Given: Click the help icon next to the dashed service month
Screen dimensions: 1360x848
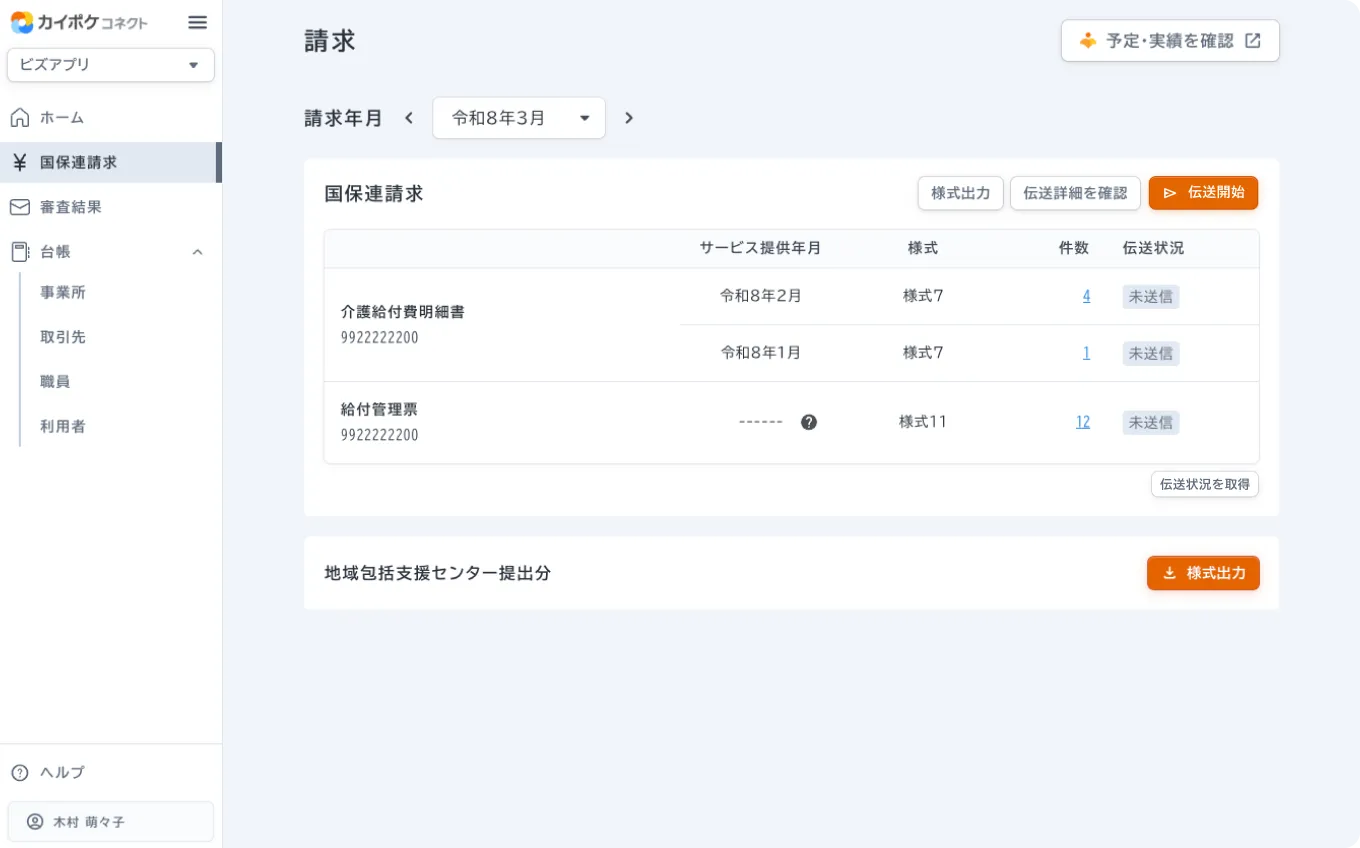Looking at the screenshot, I should coord(809,422).
